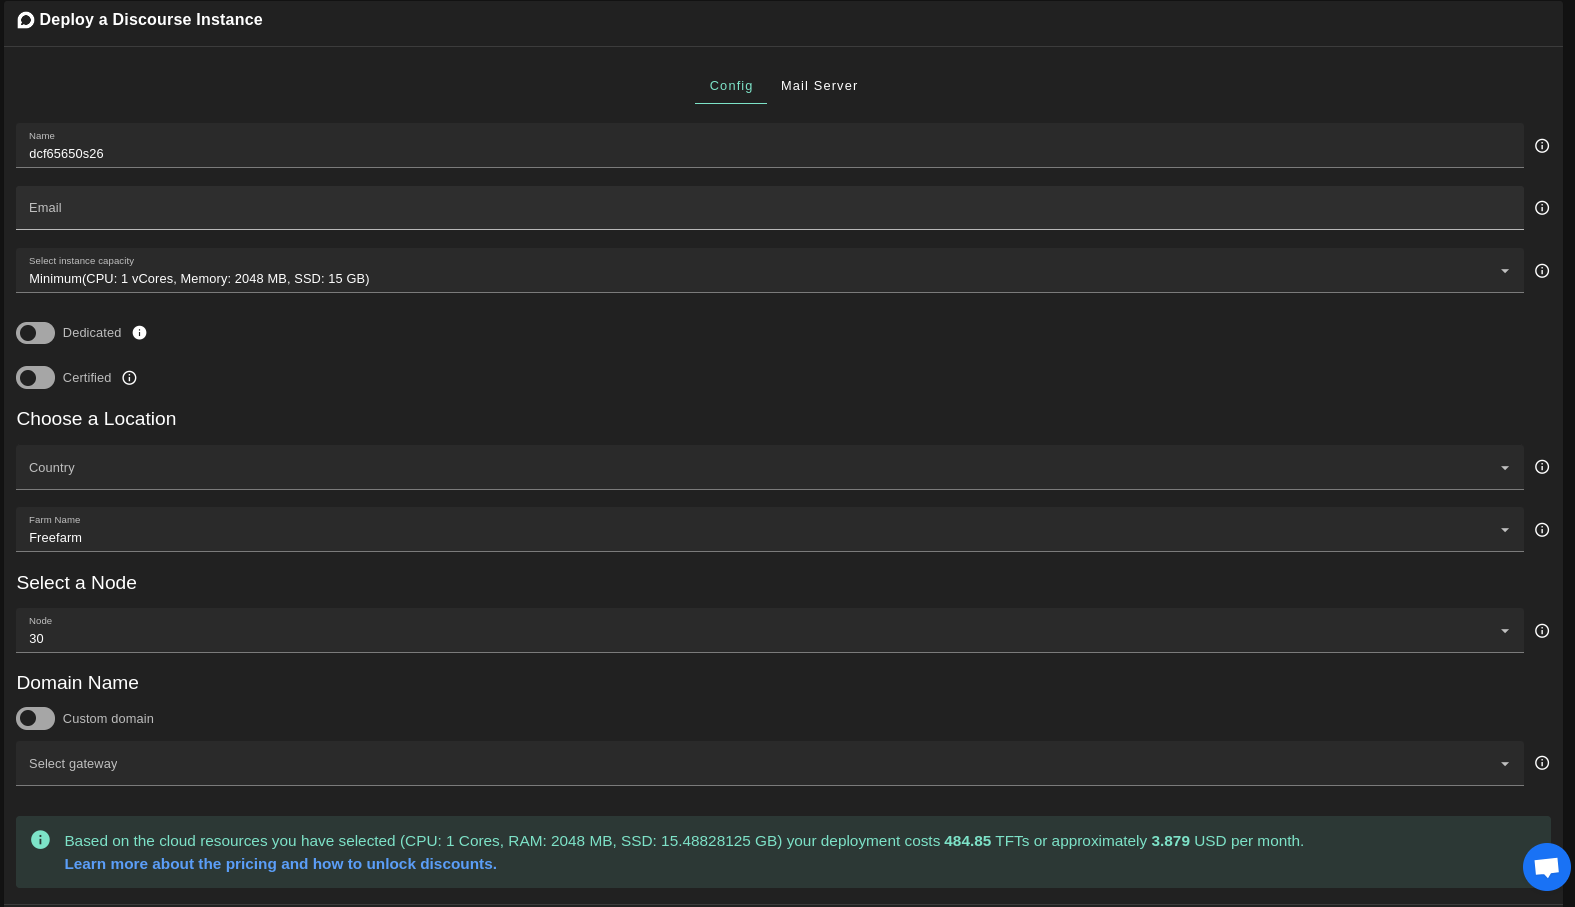1575x907 pixels.
Task: Open info tooltip for Name field
Action: click(x=1542, y=146)
